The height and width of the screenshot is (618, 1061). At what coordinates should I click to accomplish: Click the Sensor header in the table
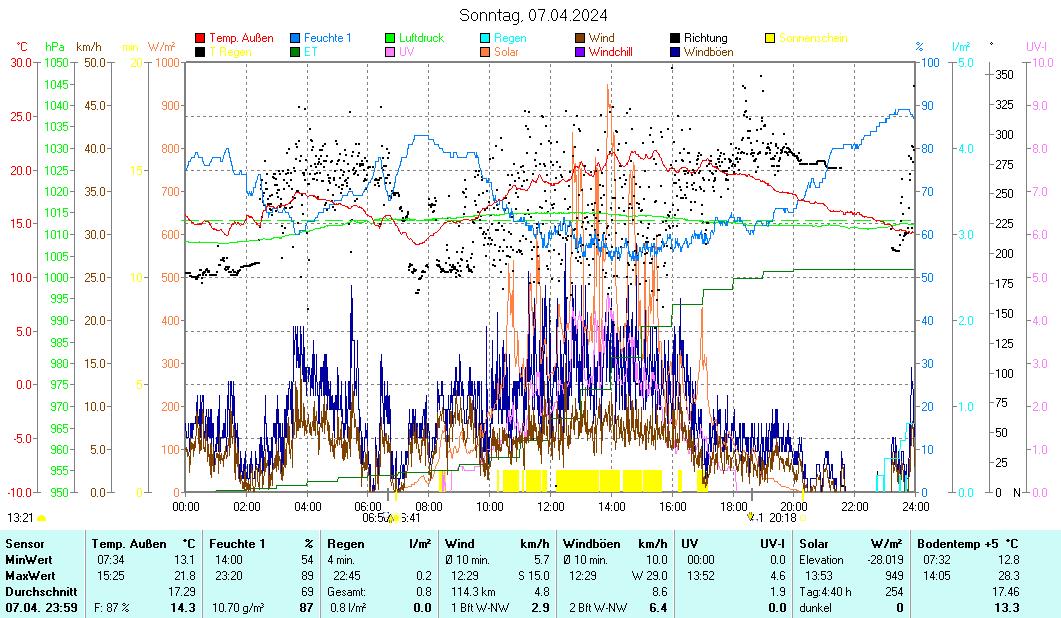(x=25, y=544)
